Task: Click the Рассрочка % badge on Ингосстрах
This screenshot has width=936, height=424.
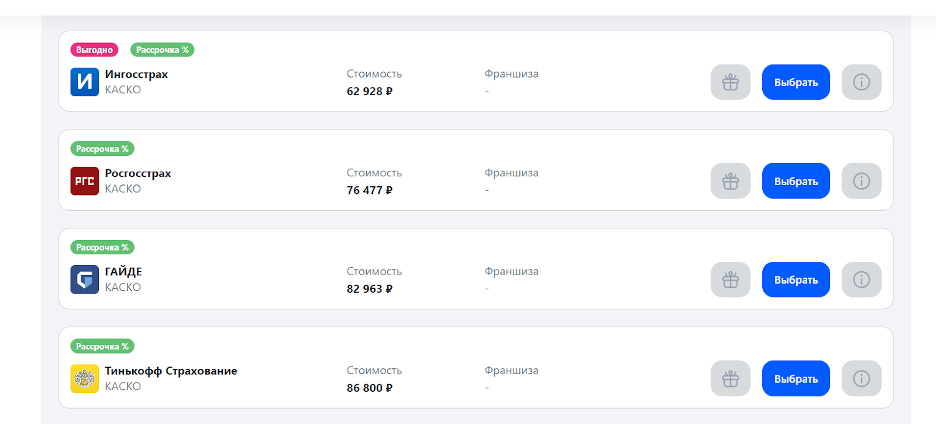Action: pyautogui.click(x=162, y=49)
